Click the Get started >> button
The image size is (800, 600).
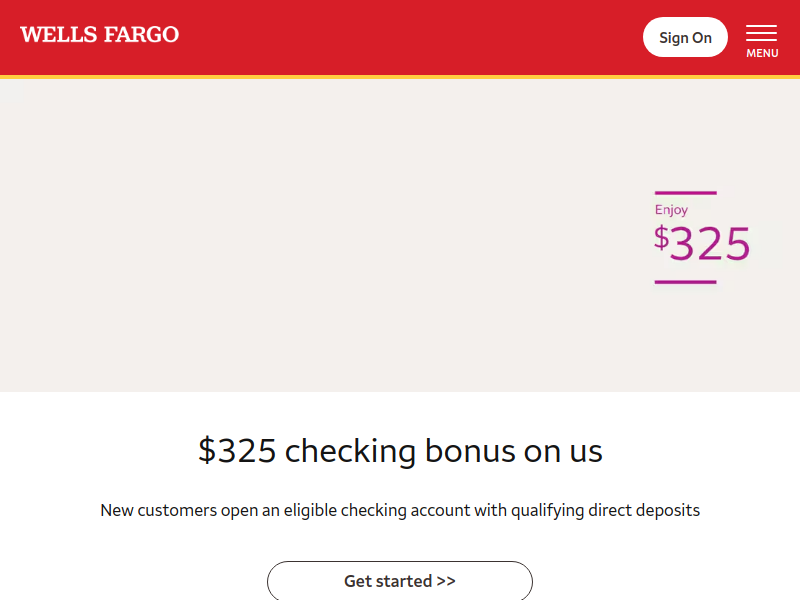coord(399,581)
